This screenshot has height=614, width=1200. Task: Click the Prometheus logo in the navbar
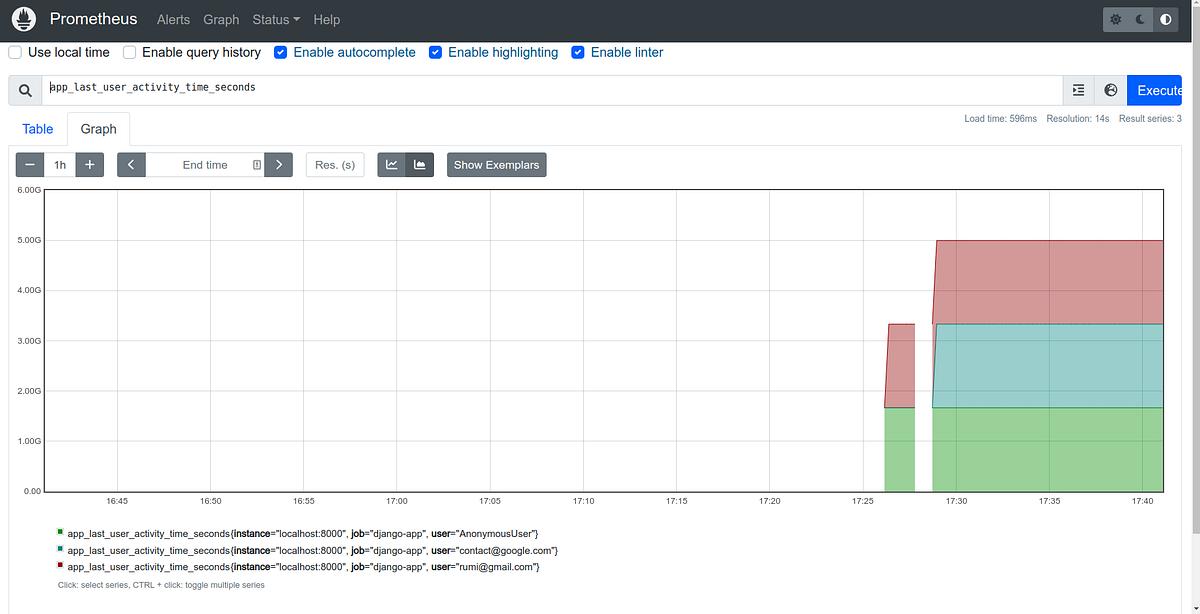[x=22, y=18]
